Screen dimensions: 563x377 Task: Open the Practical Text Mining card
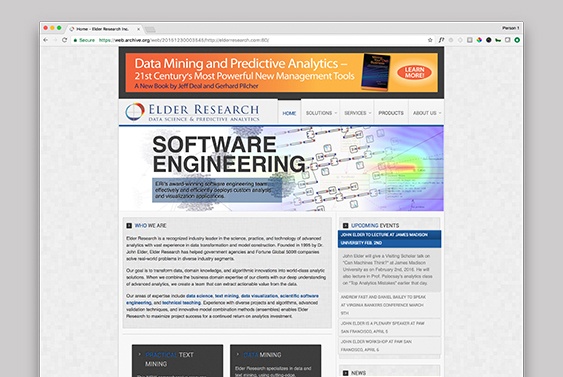pyautogui.click(x=177, y=361)
